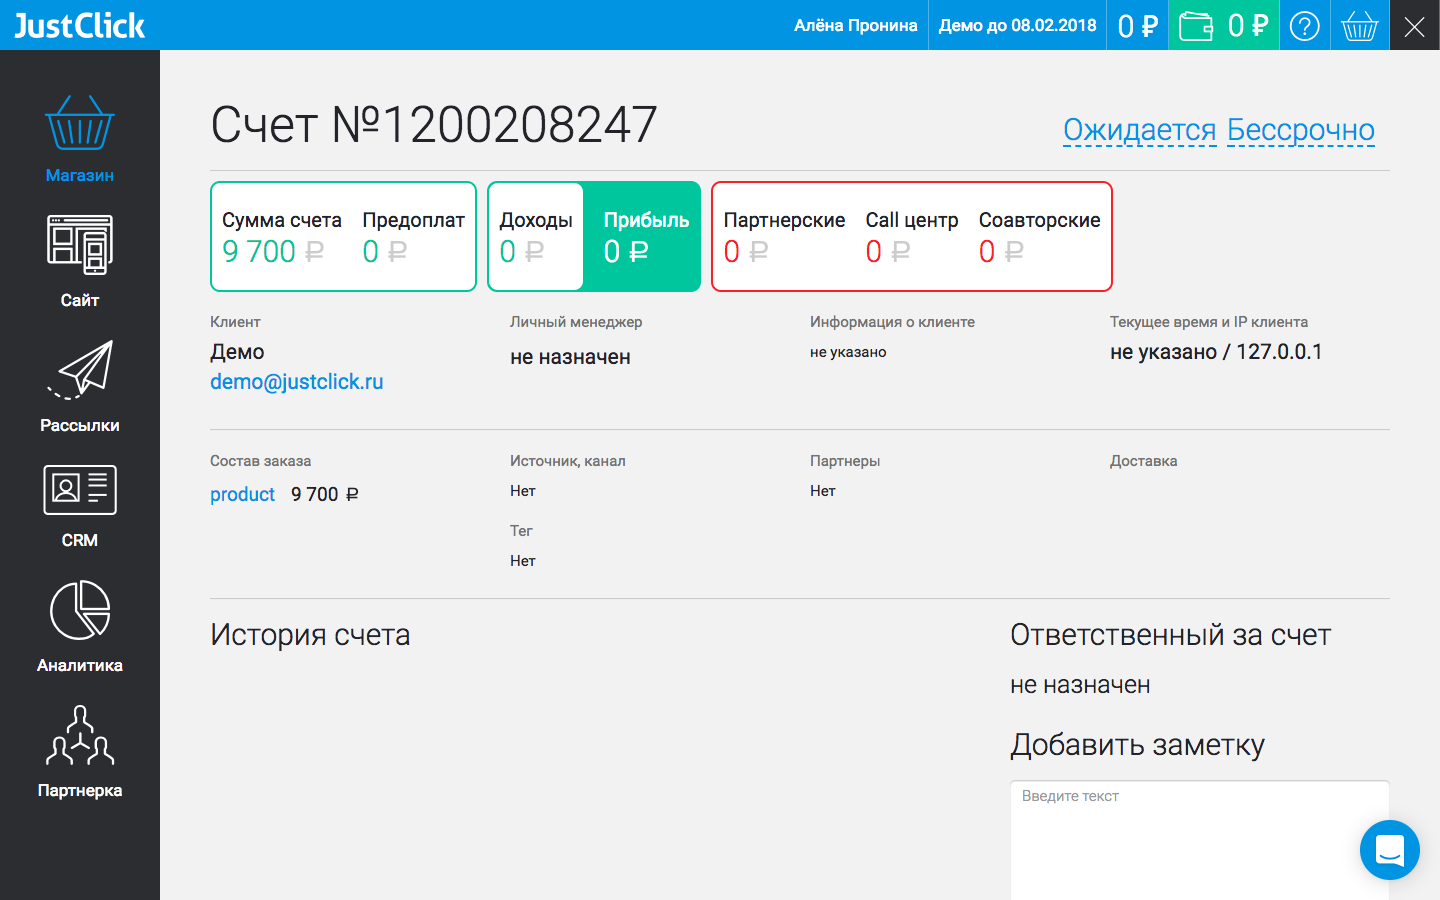This screenshot has height=900, width=1440.
Task: Click the wallet balance icon
Action: coord(1196,25)
